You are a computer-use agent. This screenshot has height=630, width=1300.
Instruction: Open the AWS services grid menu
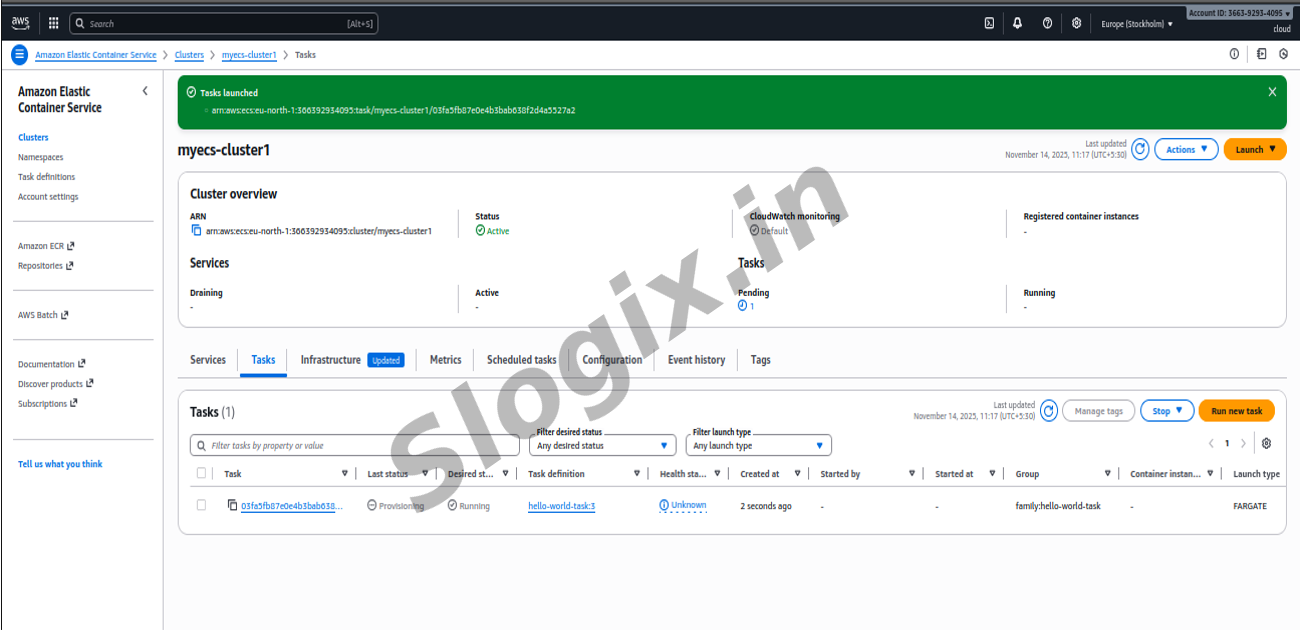click(x=54, y=23)
